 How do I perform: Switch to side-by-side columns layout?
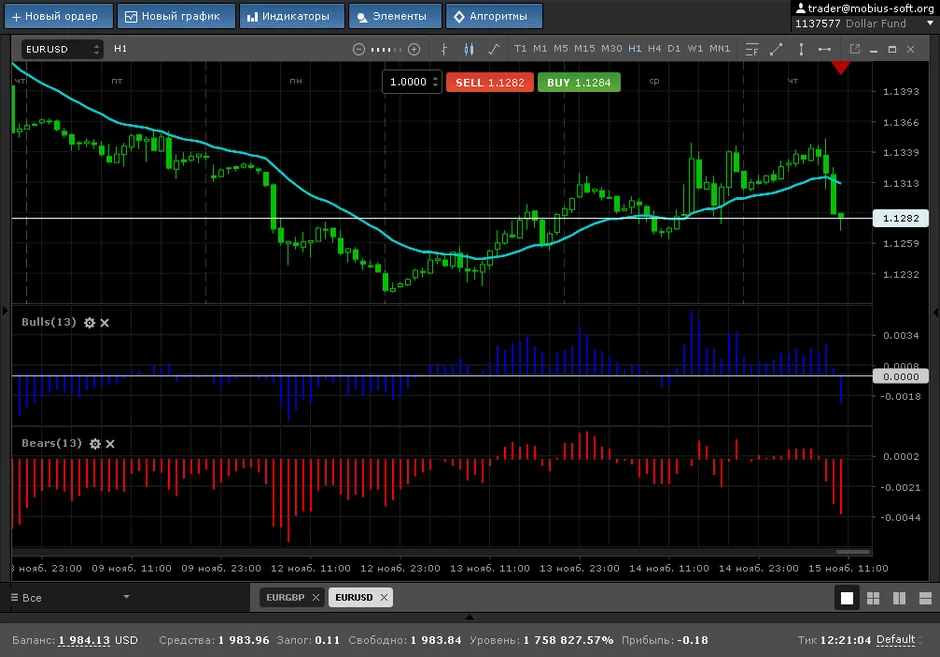pos(899,598)
